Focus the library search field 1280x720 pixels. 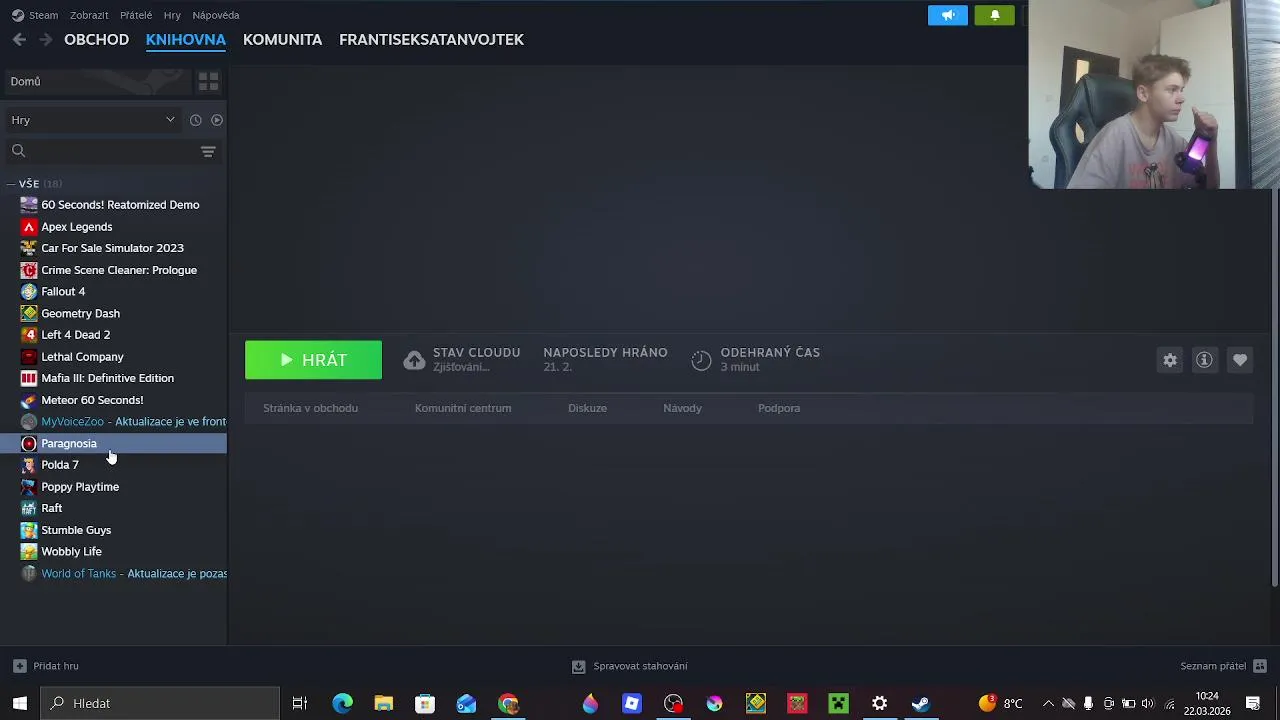(x=100, y=151)
